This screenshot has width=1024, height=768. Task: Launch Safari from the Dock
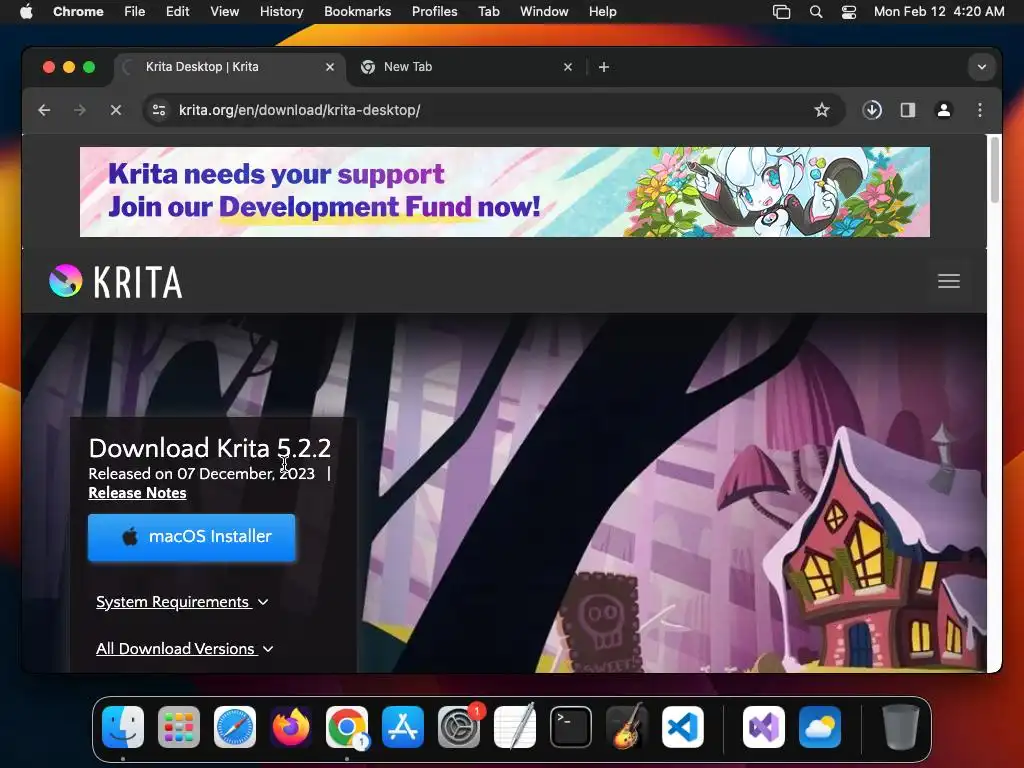tap(235, 727)
